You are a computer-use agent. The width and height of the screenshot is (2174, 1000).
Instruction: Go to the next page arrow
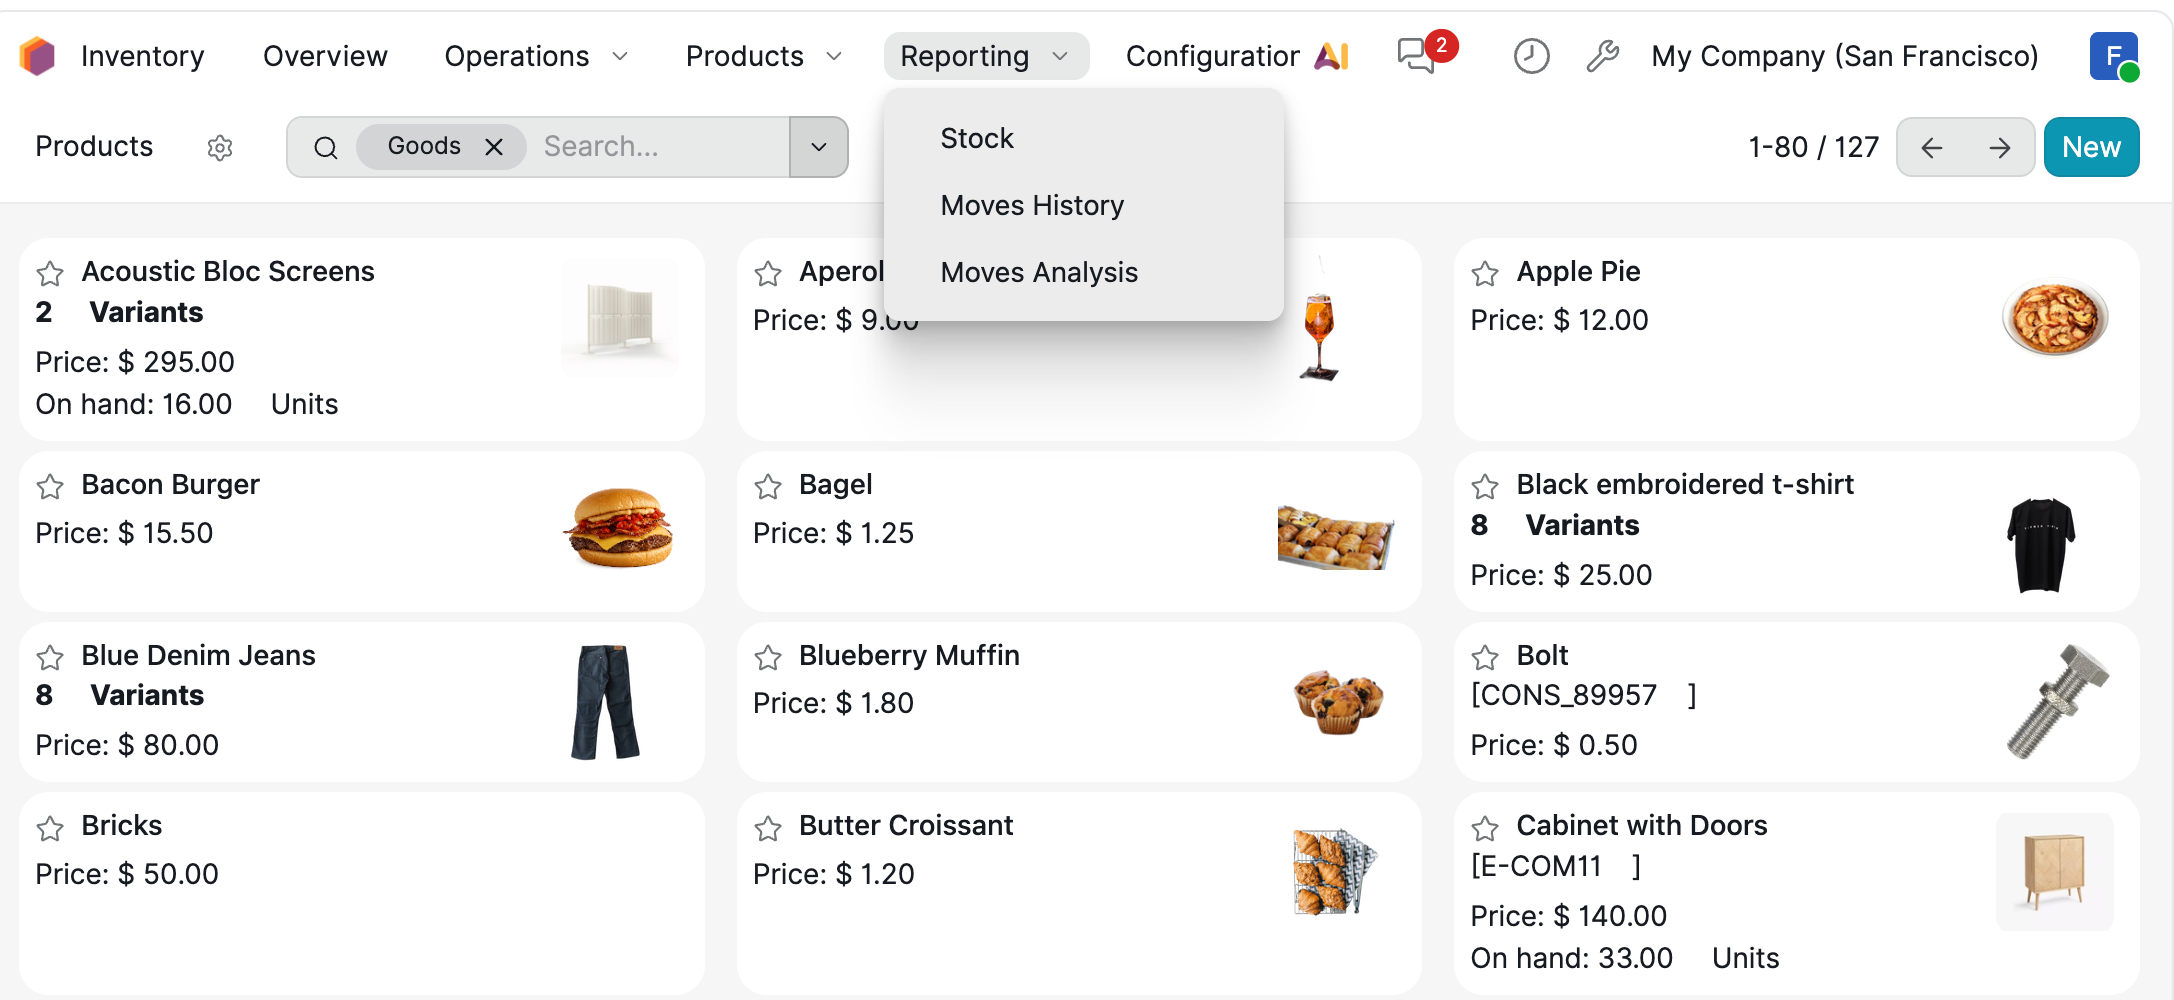point(2000,148)
